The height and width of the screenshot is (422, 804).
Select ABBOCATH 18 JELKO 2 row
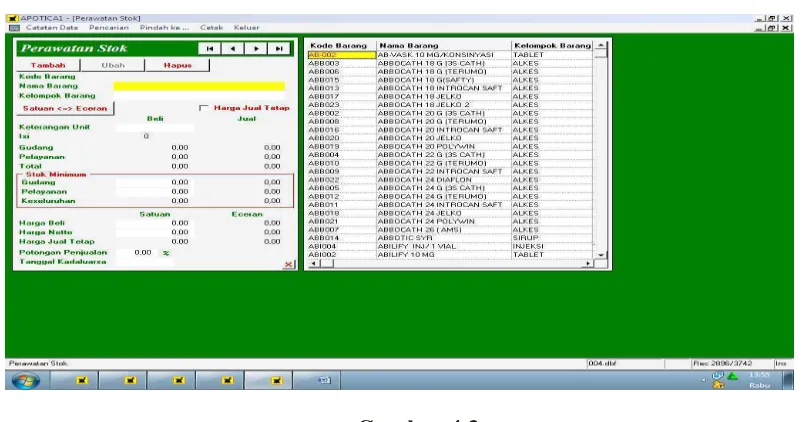[x=450, y=105]
